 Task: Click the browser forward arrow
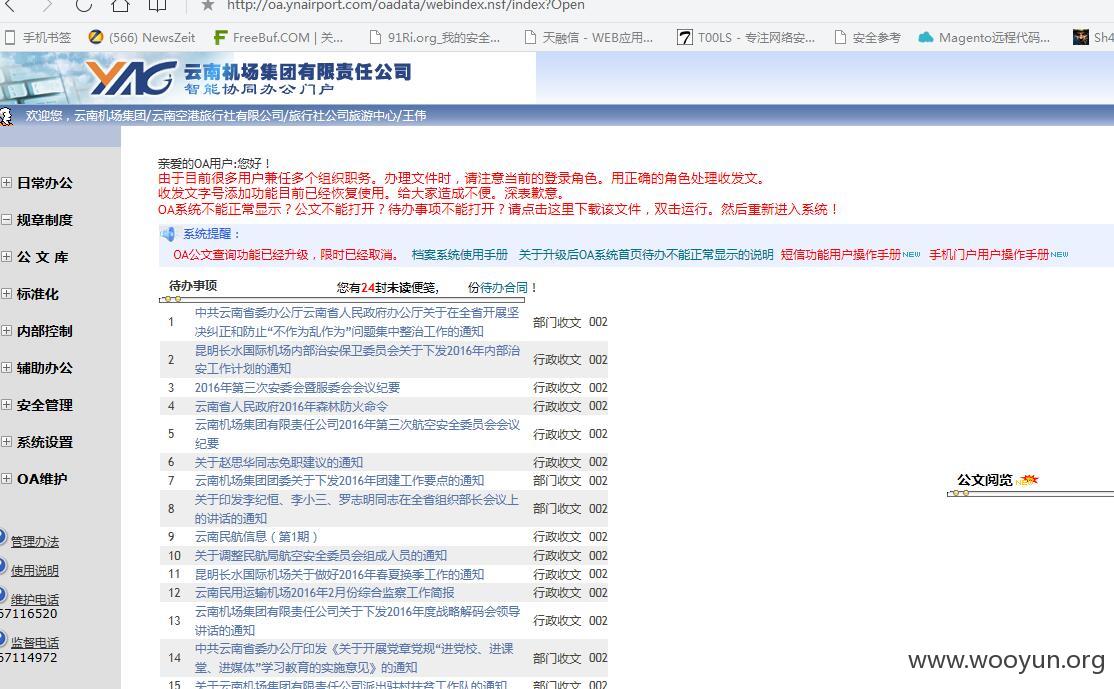click(47, 6)
